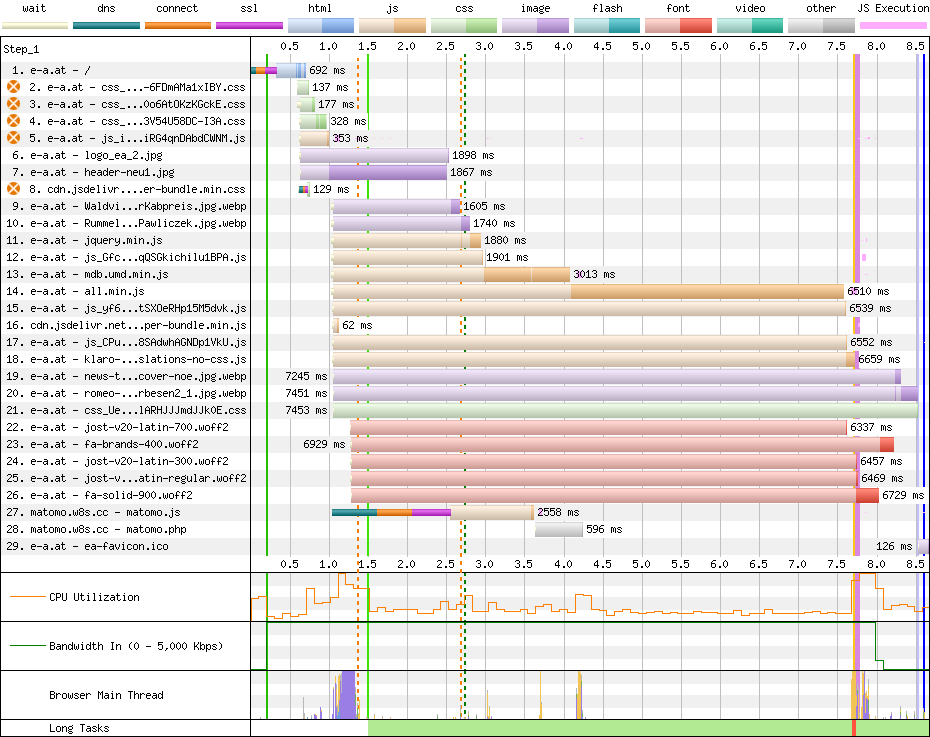Click the '7453 ms' timing value
The width and height of the screenshot is (930, 737).
click(x=306, y=410)
